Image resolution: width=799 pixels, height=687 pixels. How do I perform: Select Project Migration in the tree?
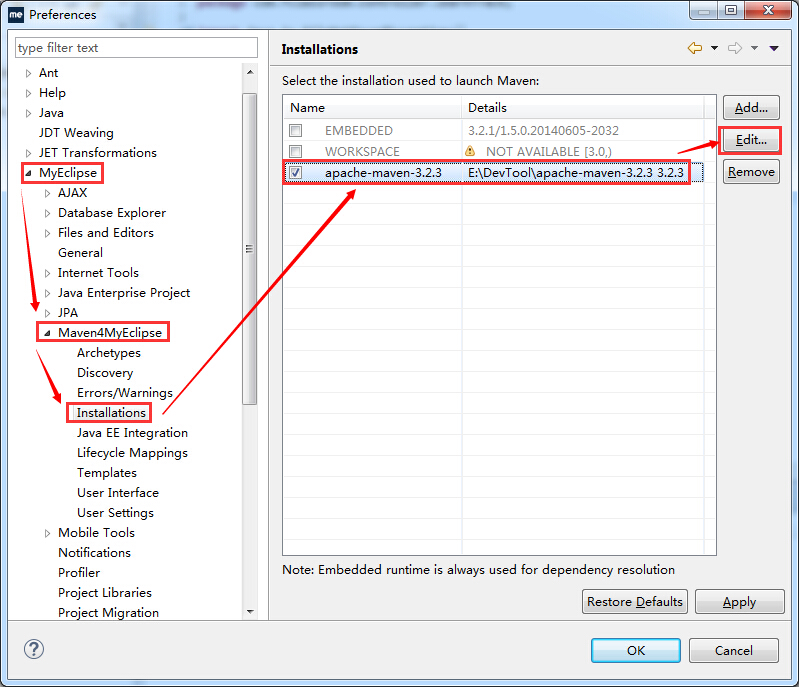pyautogui.click(x=108, y=613)
